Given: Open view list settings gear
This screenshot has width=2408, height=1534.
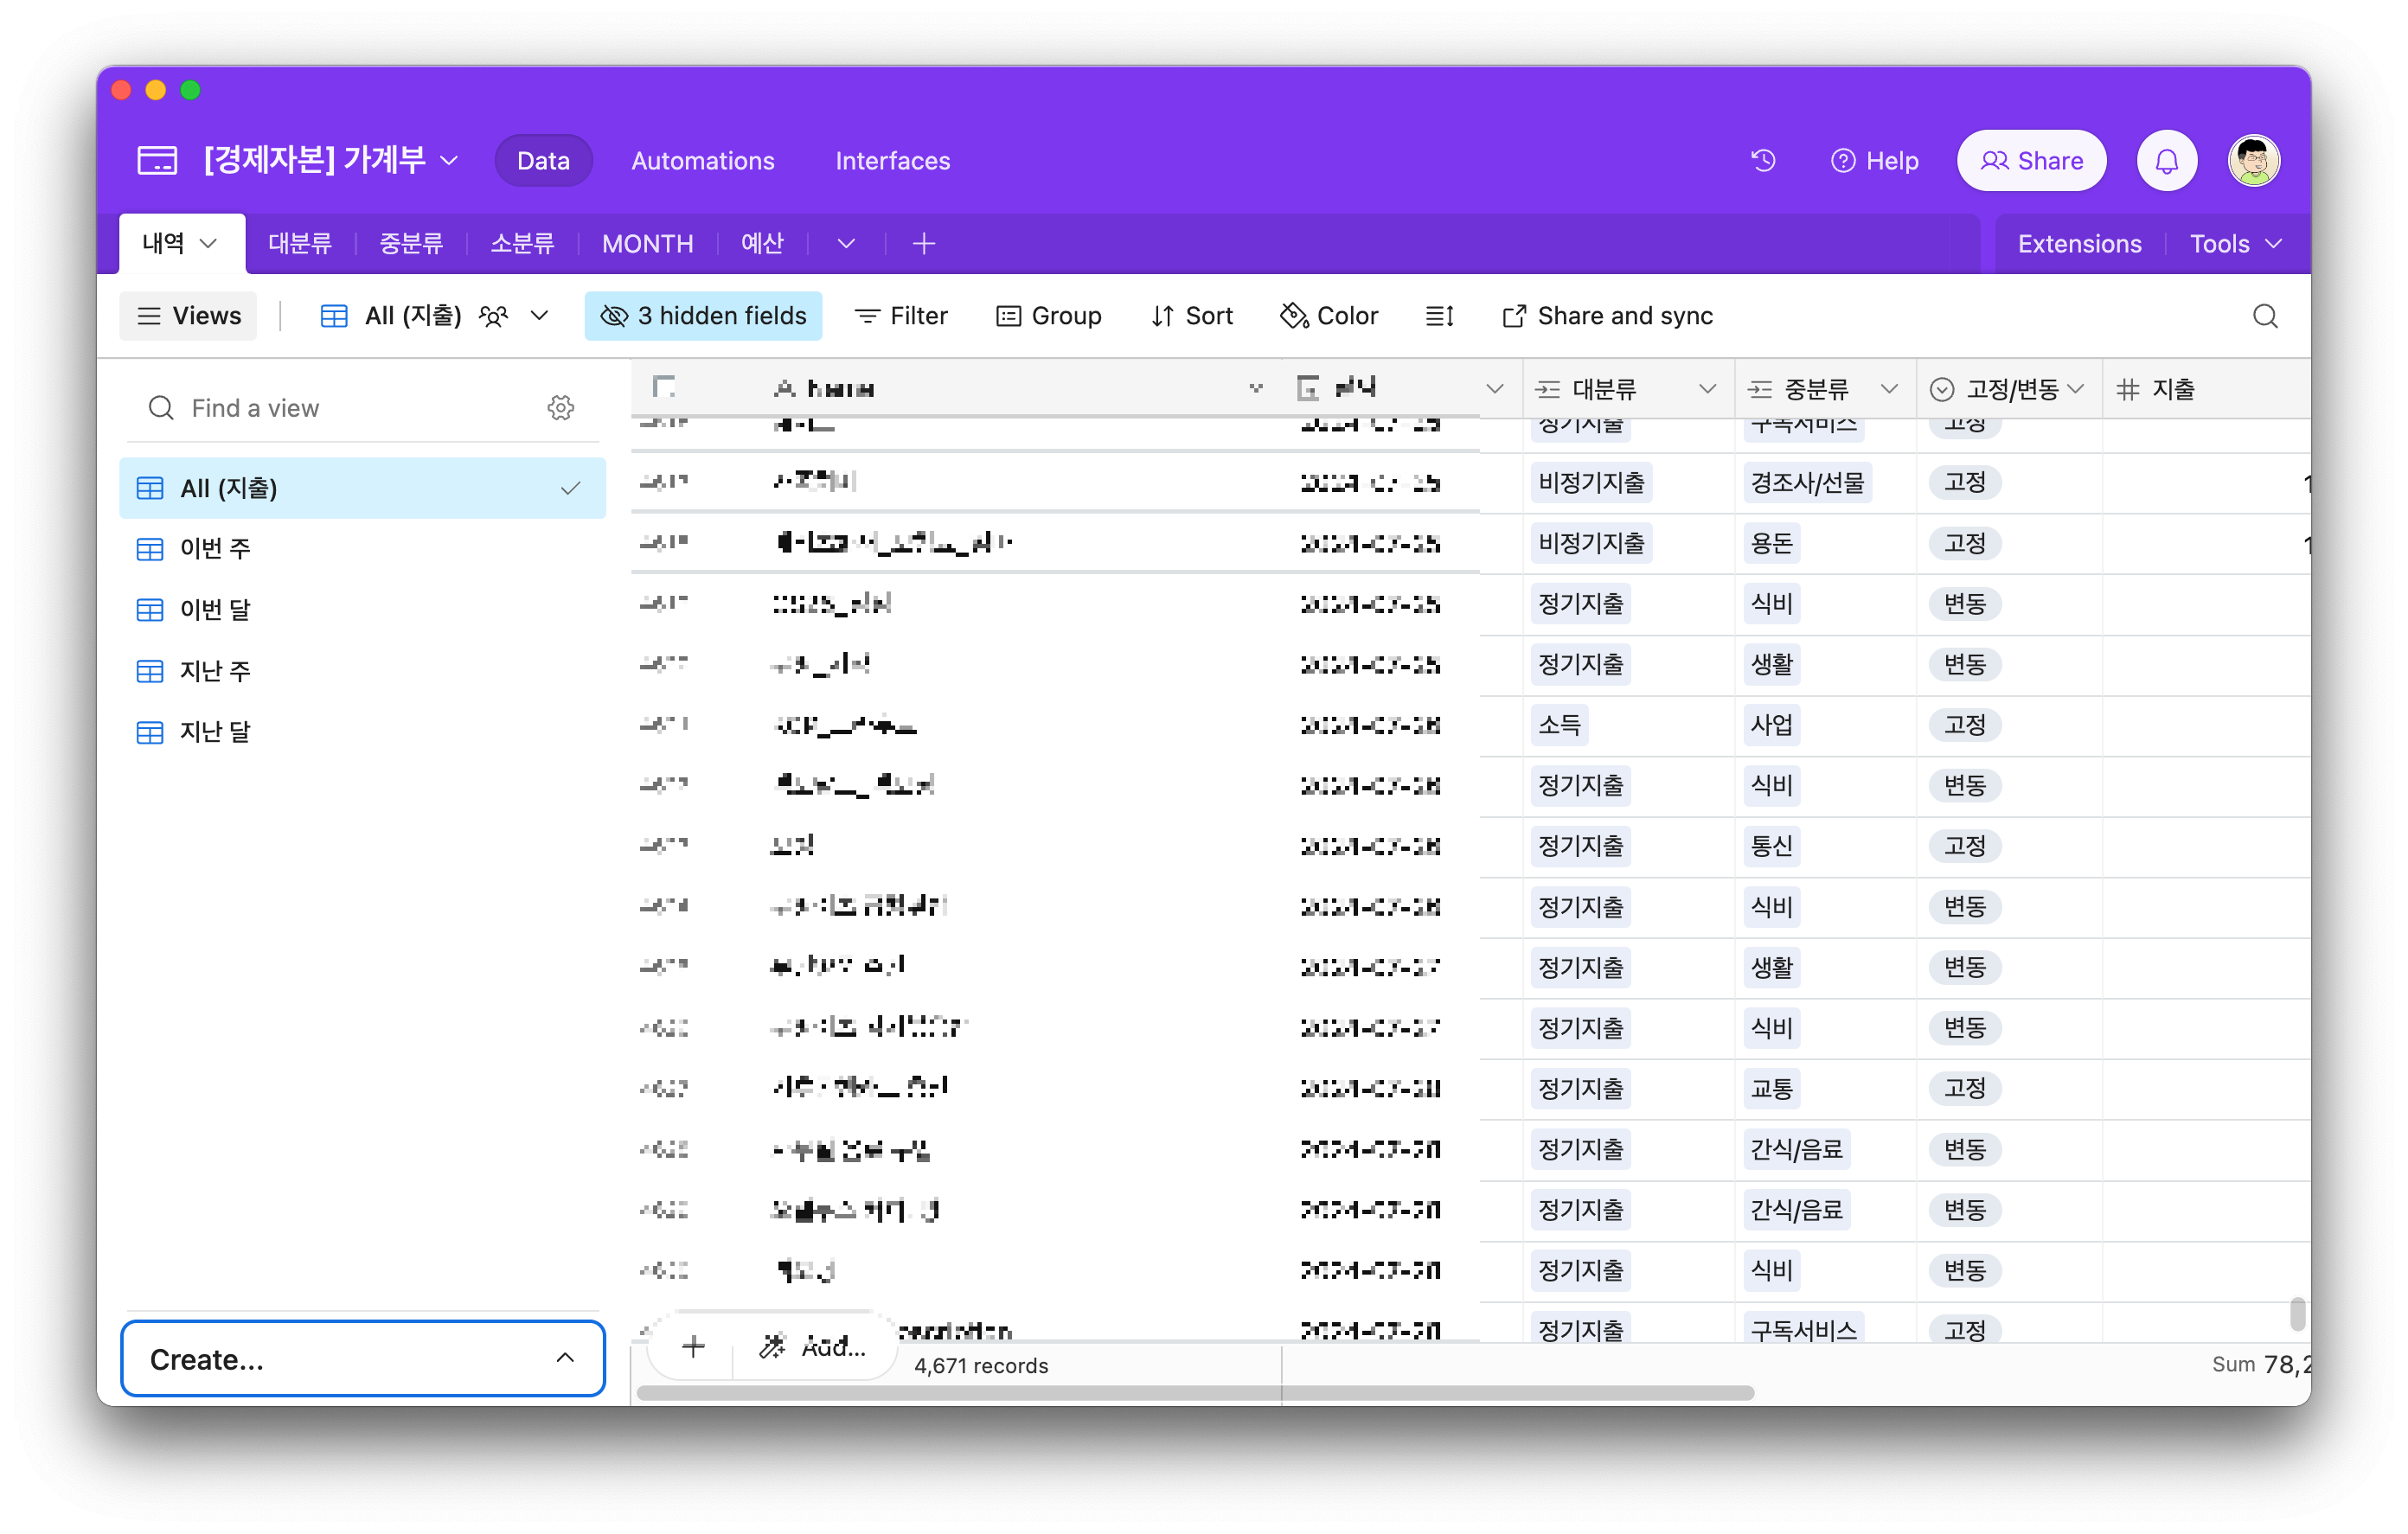Looking at the screenshot, I should pos(560,408).
